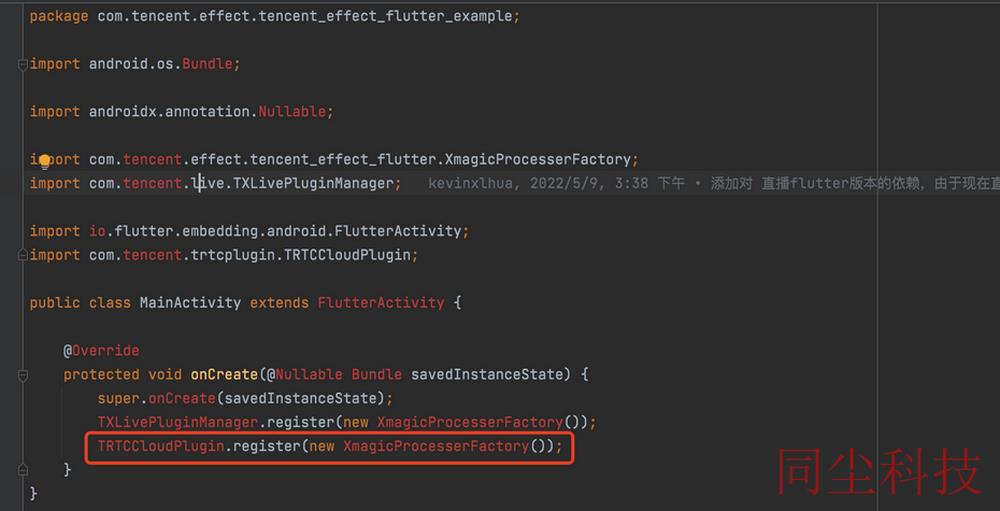The width and height of the screenshot is (1000, 511).
Task: Click onCreate in the protected void declaration
Action: [224, 374]
